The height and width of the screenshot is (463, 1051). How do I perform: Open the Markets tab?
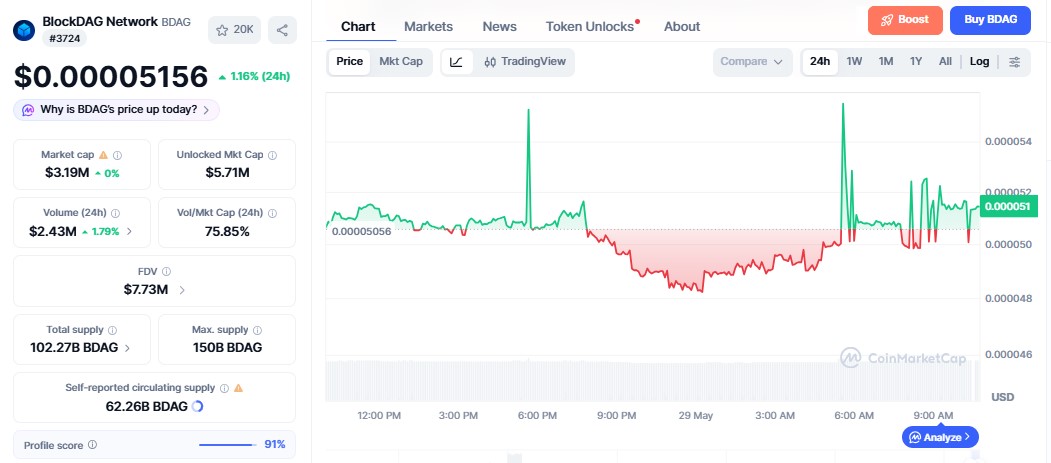point(428,27)
